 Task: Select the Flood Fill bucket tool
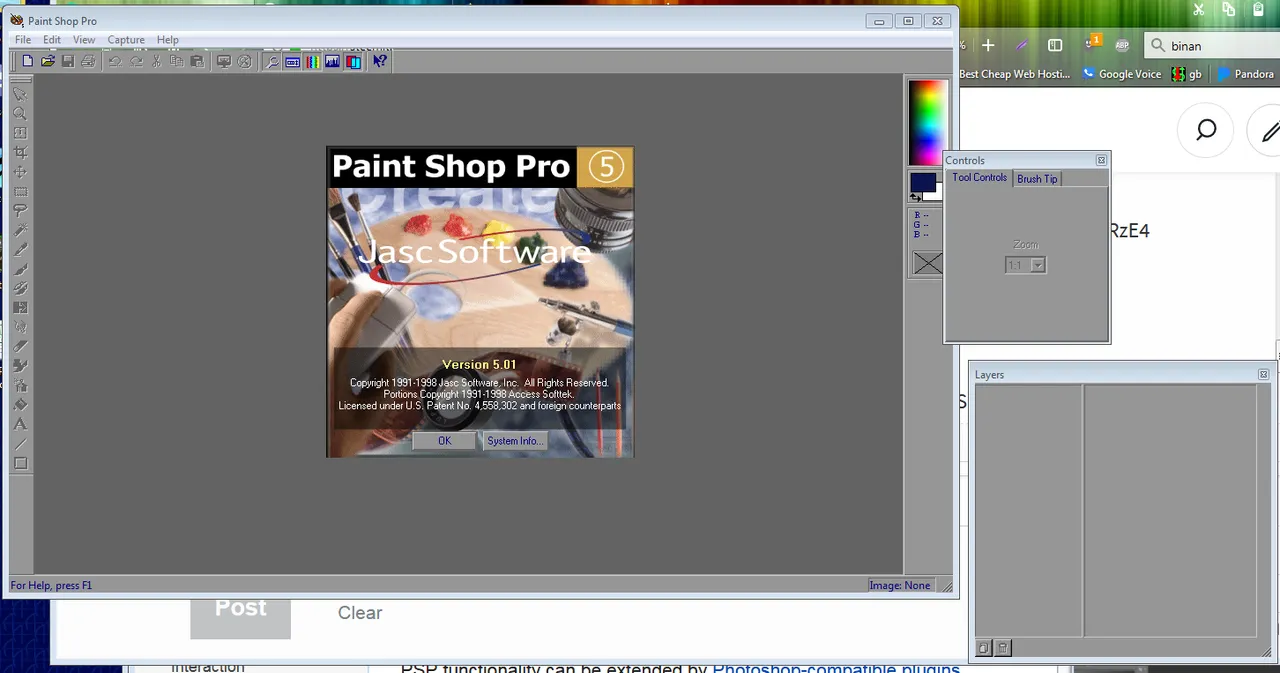20,405
